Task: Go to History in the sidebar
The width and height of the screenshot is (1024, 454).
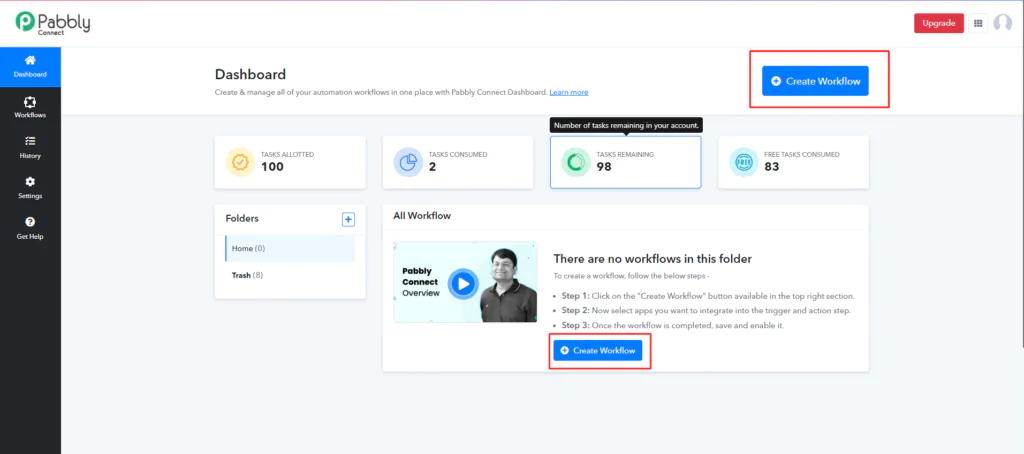Action: coord(30,148)
